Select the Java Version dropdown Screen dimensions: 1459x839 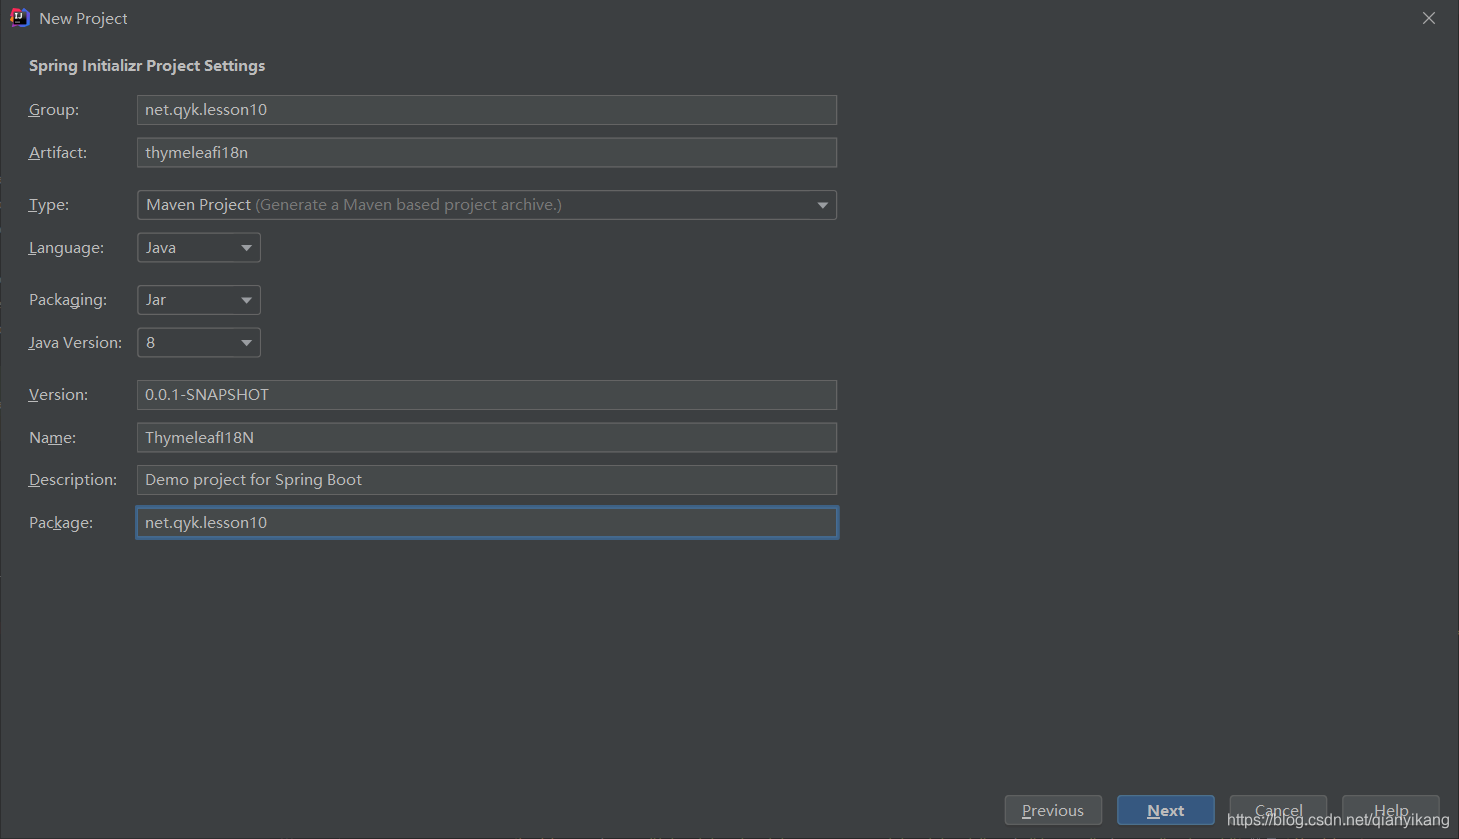point(199,343)
